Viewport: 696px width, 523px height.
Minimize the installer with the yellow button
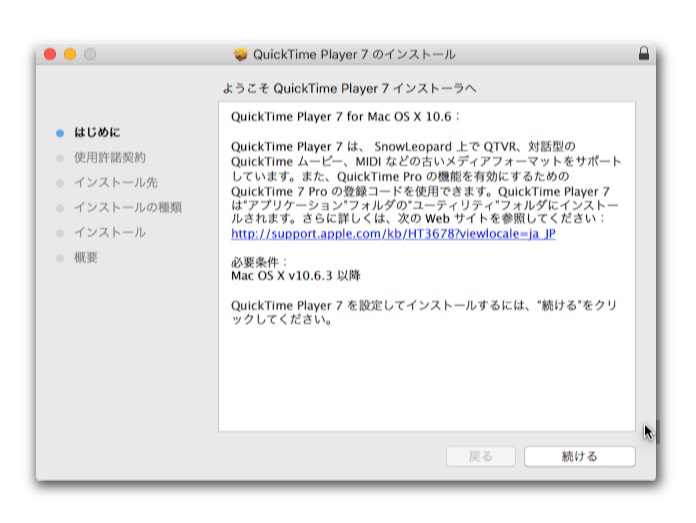click(x=70, y=54)
